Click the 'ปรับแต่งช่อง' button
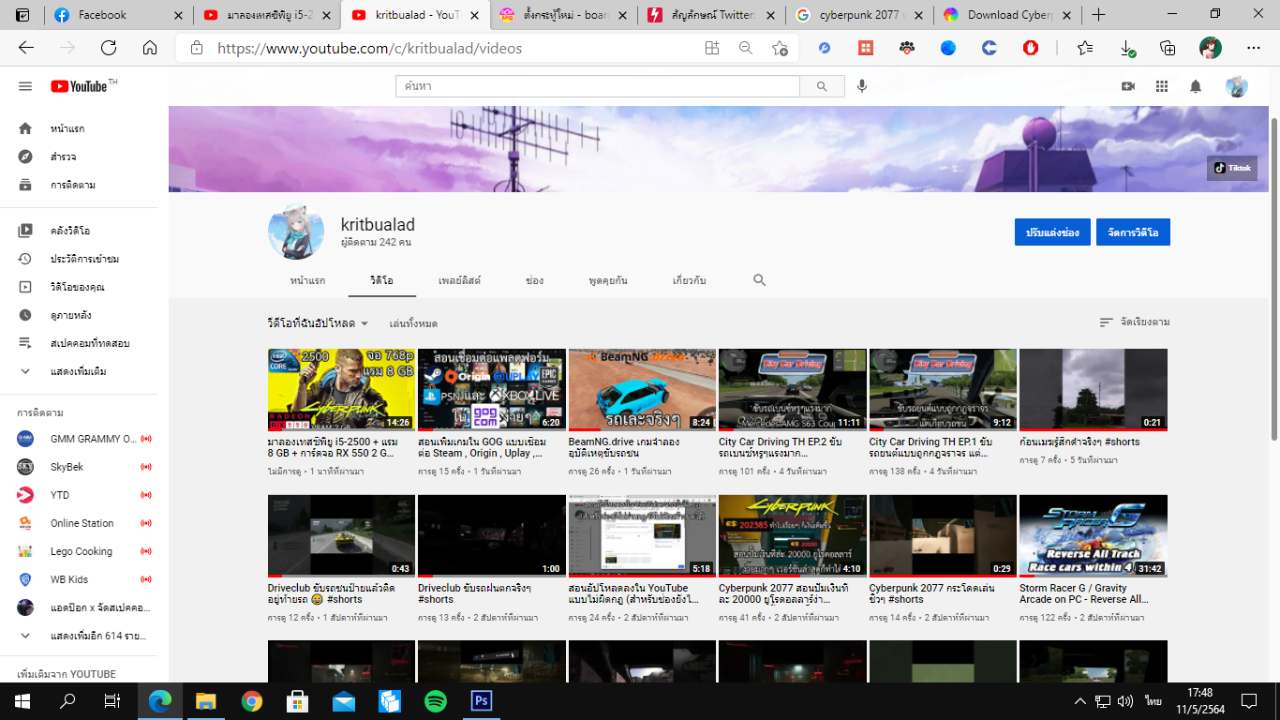Viewport: 1280px width, 720px height. tap(1052, 232)
